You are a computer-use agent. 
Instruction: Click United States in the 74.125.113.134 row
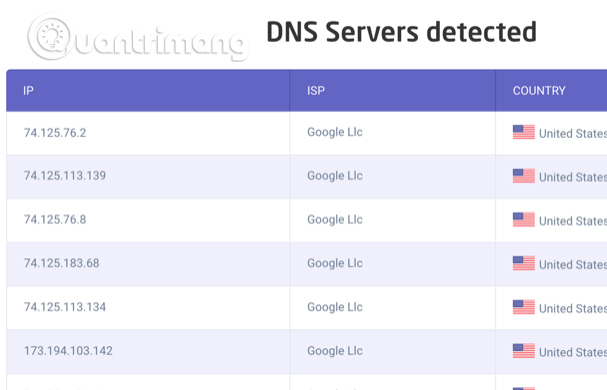point(573,309)
